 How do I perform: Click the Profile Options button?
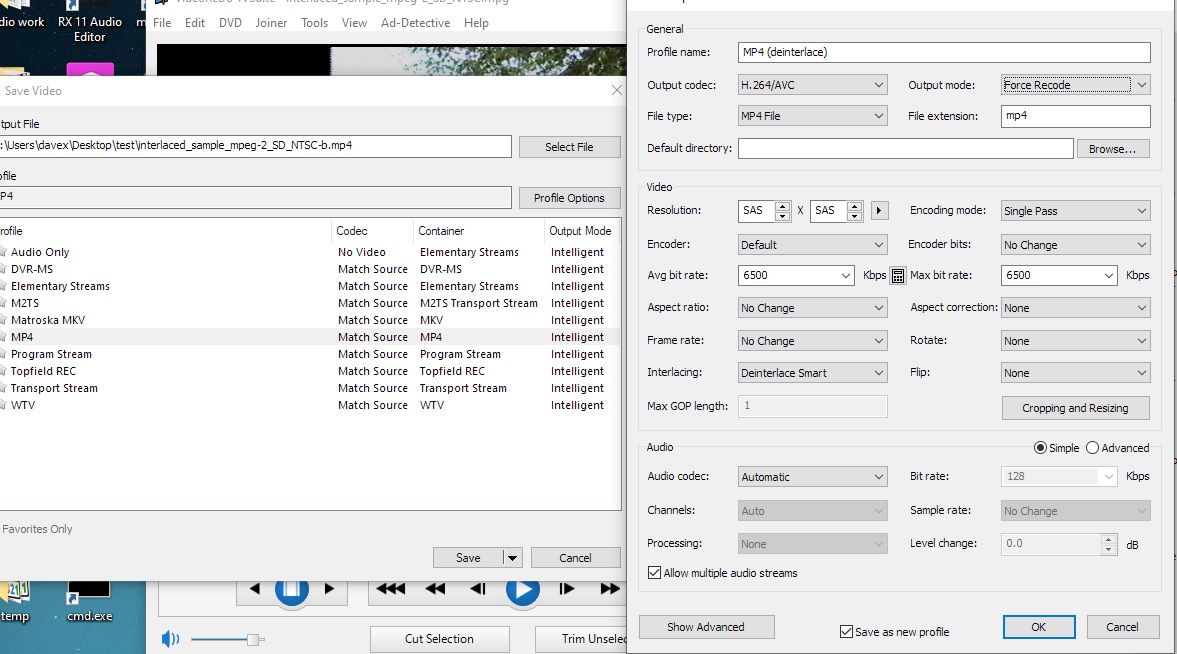[x=569, y=198]
